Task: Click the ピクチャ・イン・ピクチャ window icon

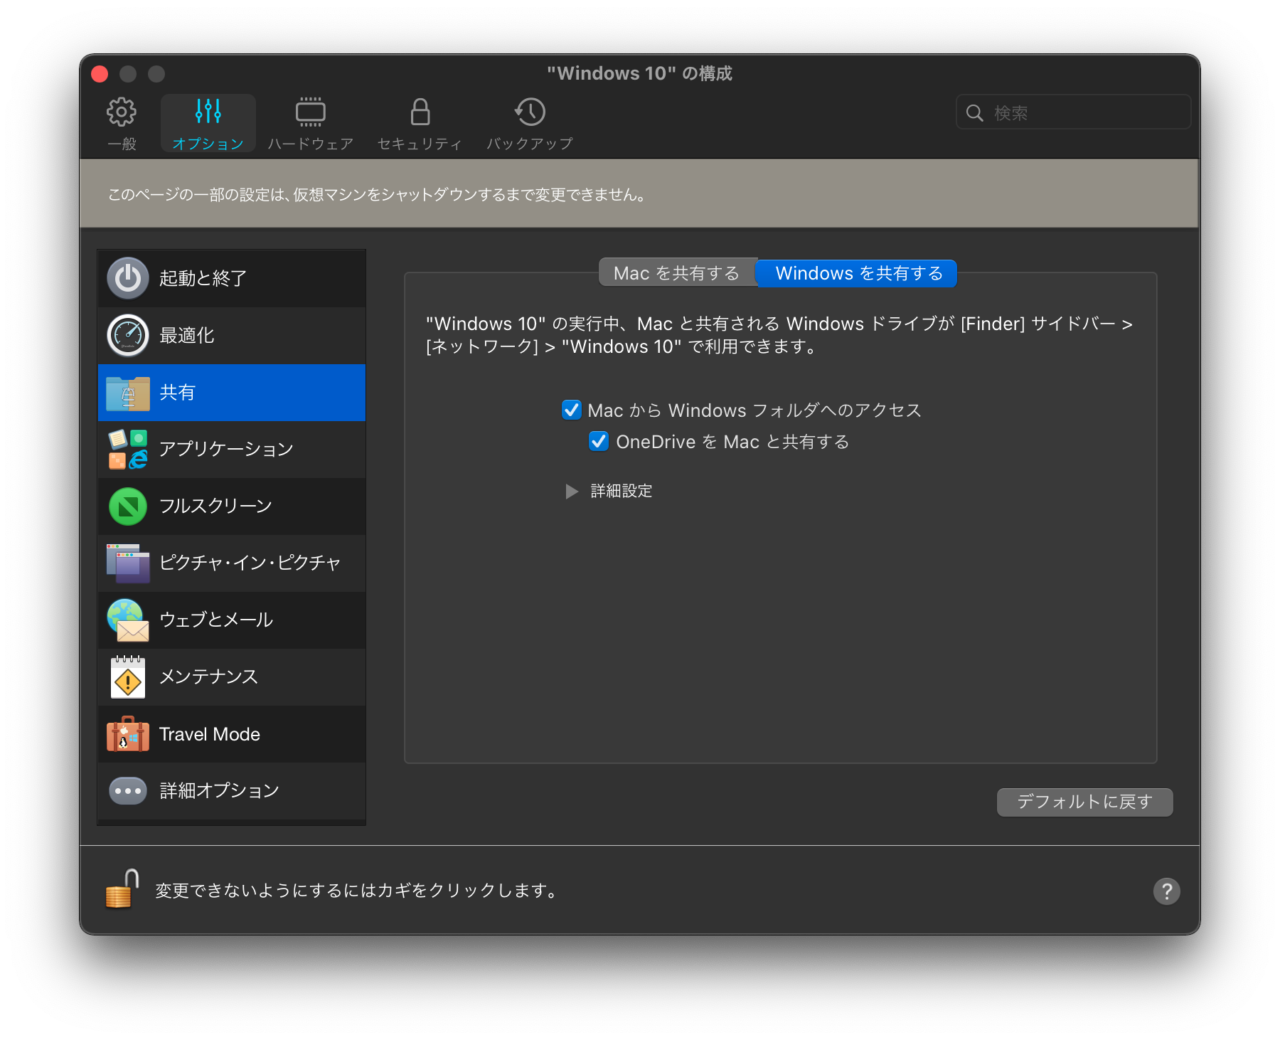Action: 128,563
